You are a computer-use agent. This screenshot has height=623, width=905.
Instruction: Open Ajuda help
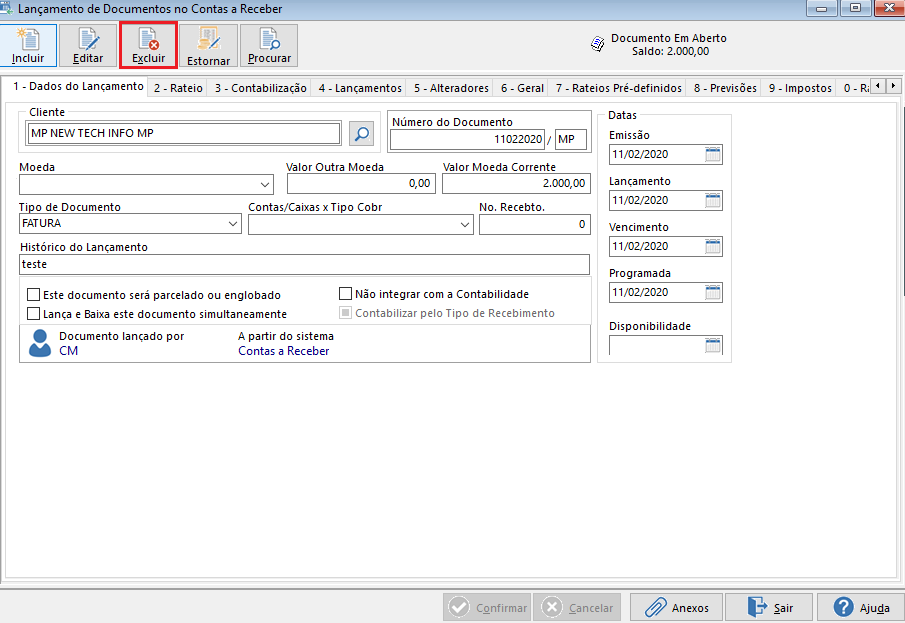click(861, 607)
